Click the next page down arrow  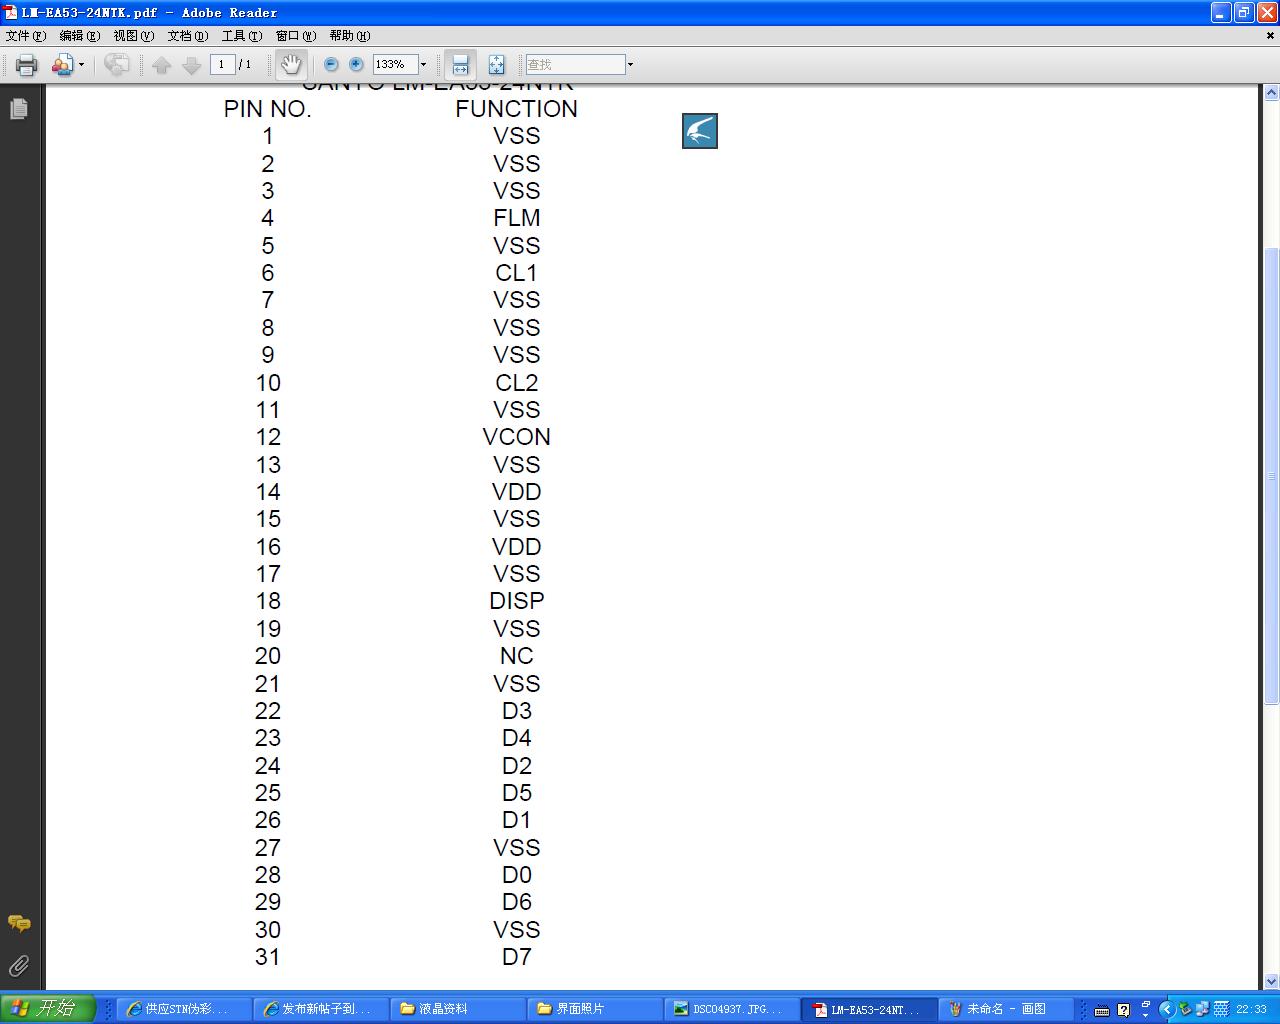[191, 65]
